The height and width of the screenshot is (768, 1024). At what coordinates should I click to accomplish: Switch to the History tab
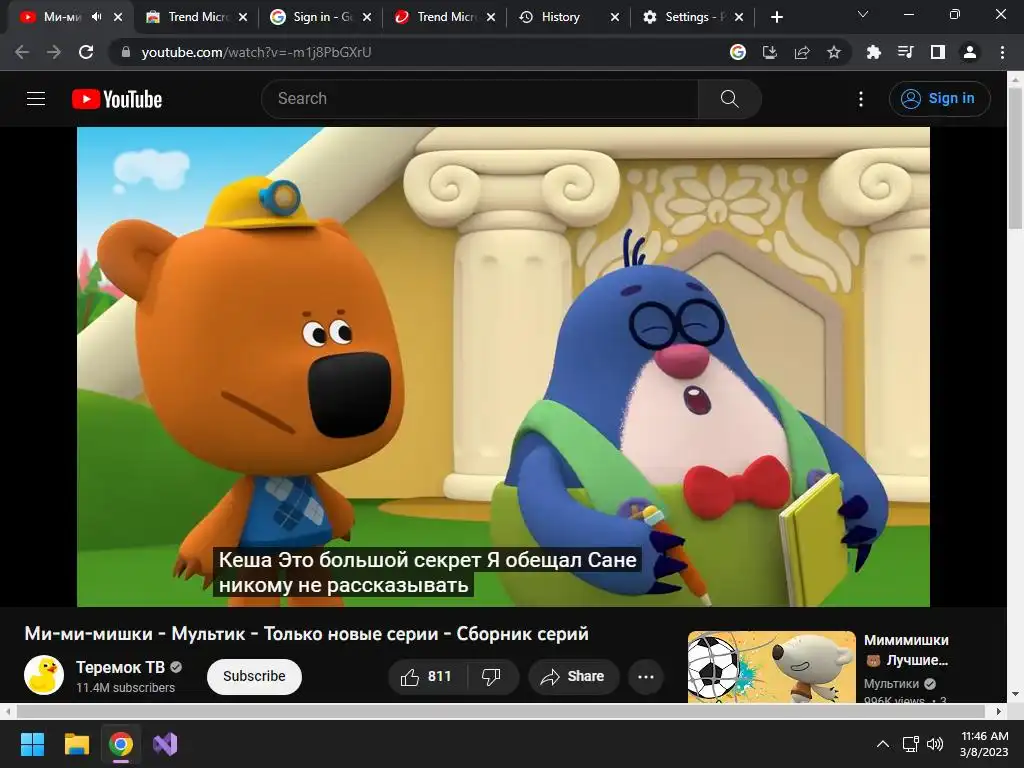568,17
